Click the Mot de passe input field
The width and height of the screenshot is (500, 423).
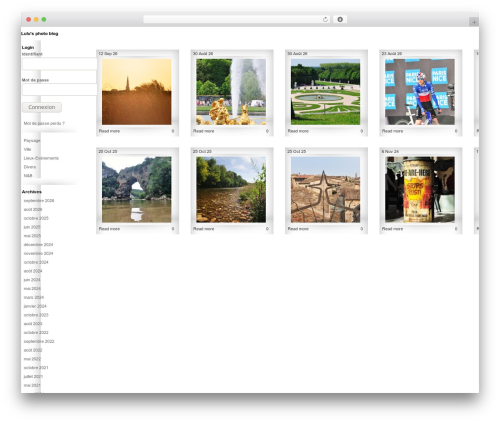pos(60,90)
